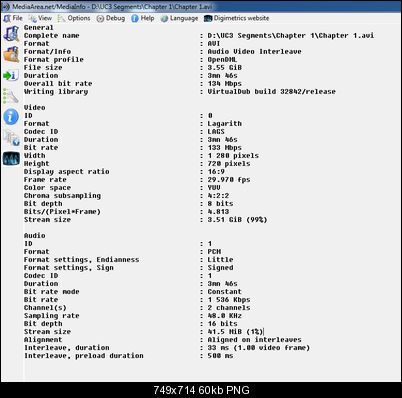Click the Digimetrics website menu item
402x398 pixels.
tap(237, 18)
